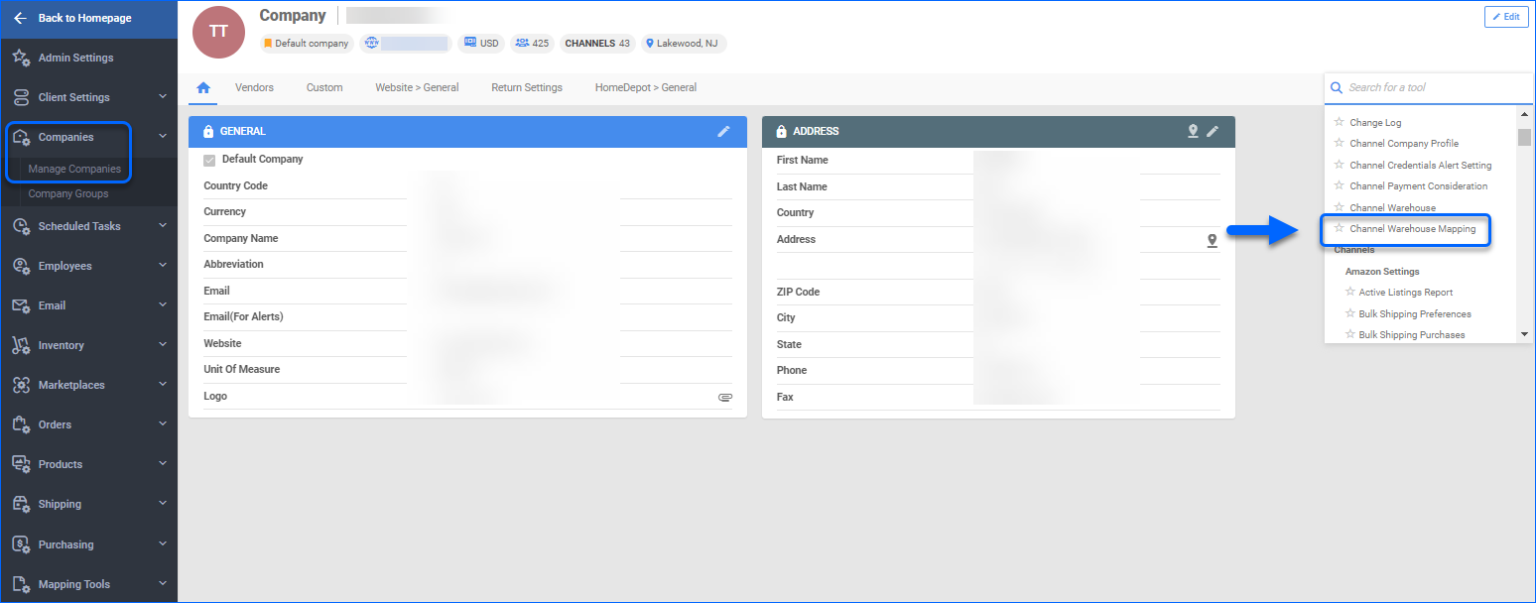Open the Return Settings tab
1536x603 pixels.
click(x=527, y=87)
